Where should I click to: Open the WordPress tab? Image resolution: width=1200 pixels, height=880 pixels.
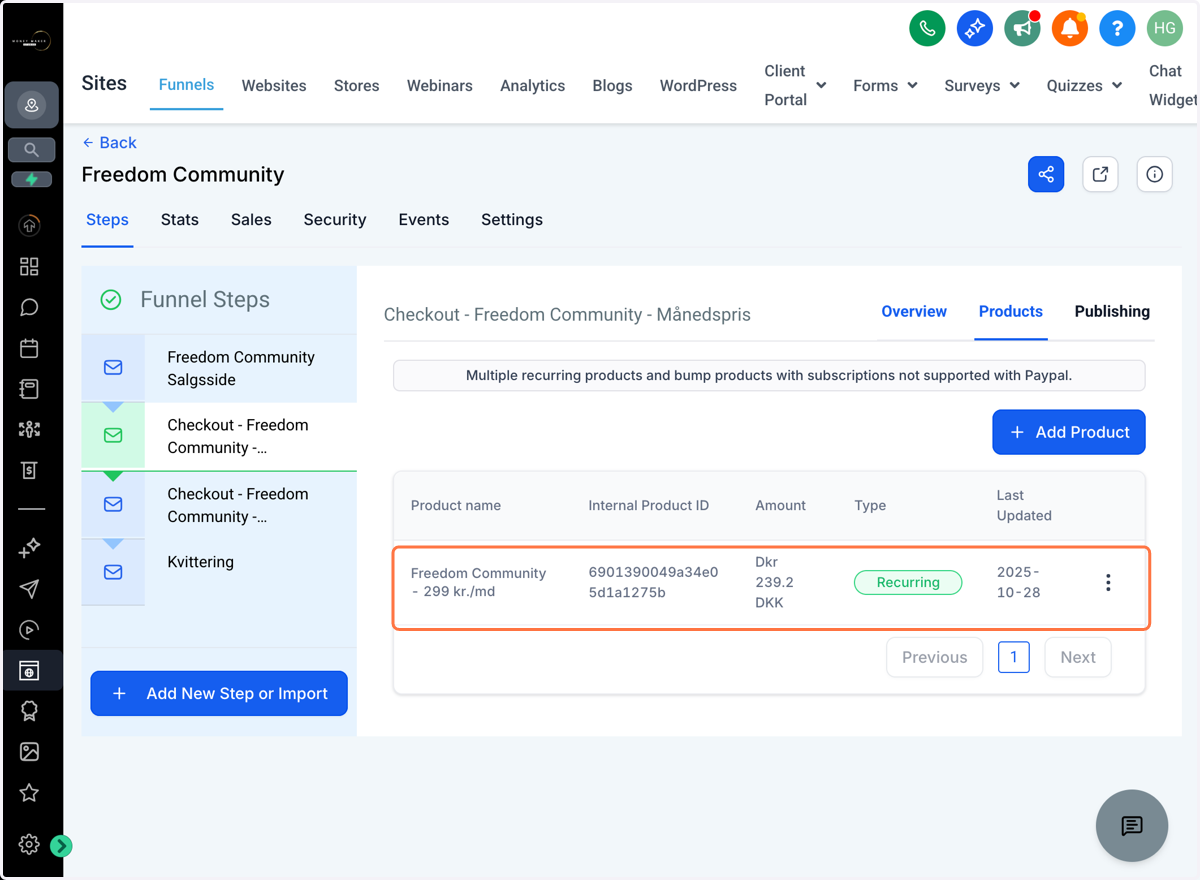698,86
